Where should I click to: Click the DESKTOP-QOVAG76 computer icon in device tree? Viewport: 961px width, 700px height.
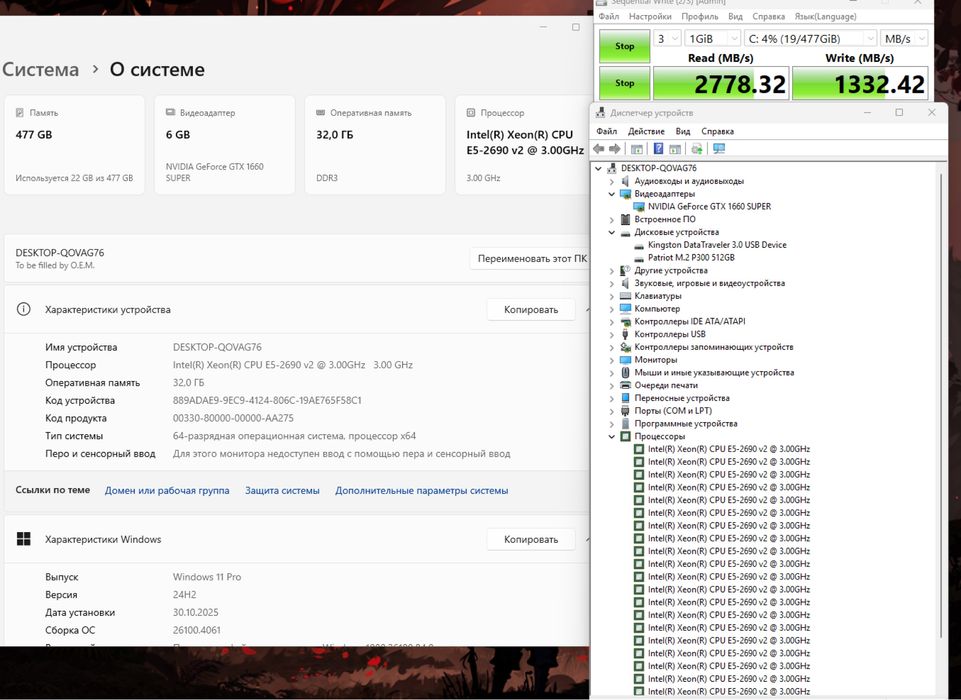tap(611, 168)
